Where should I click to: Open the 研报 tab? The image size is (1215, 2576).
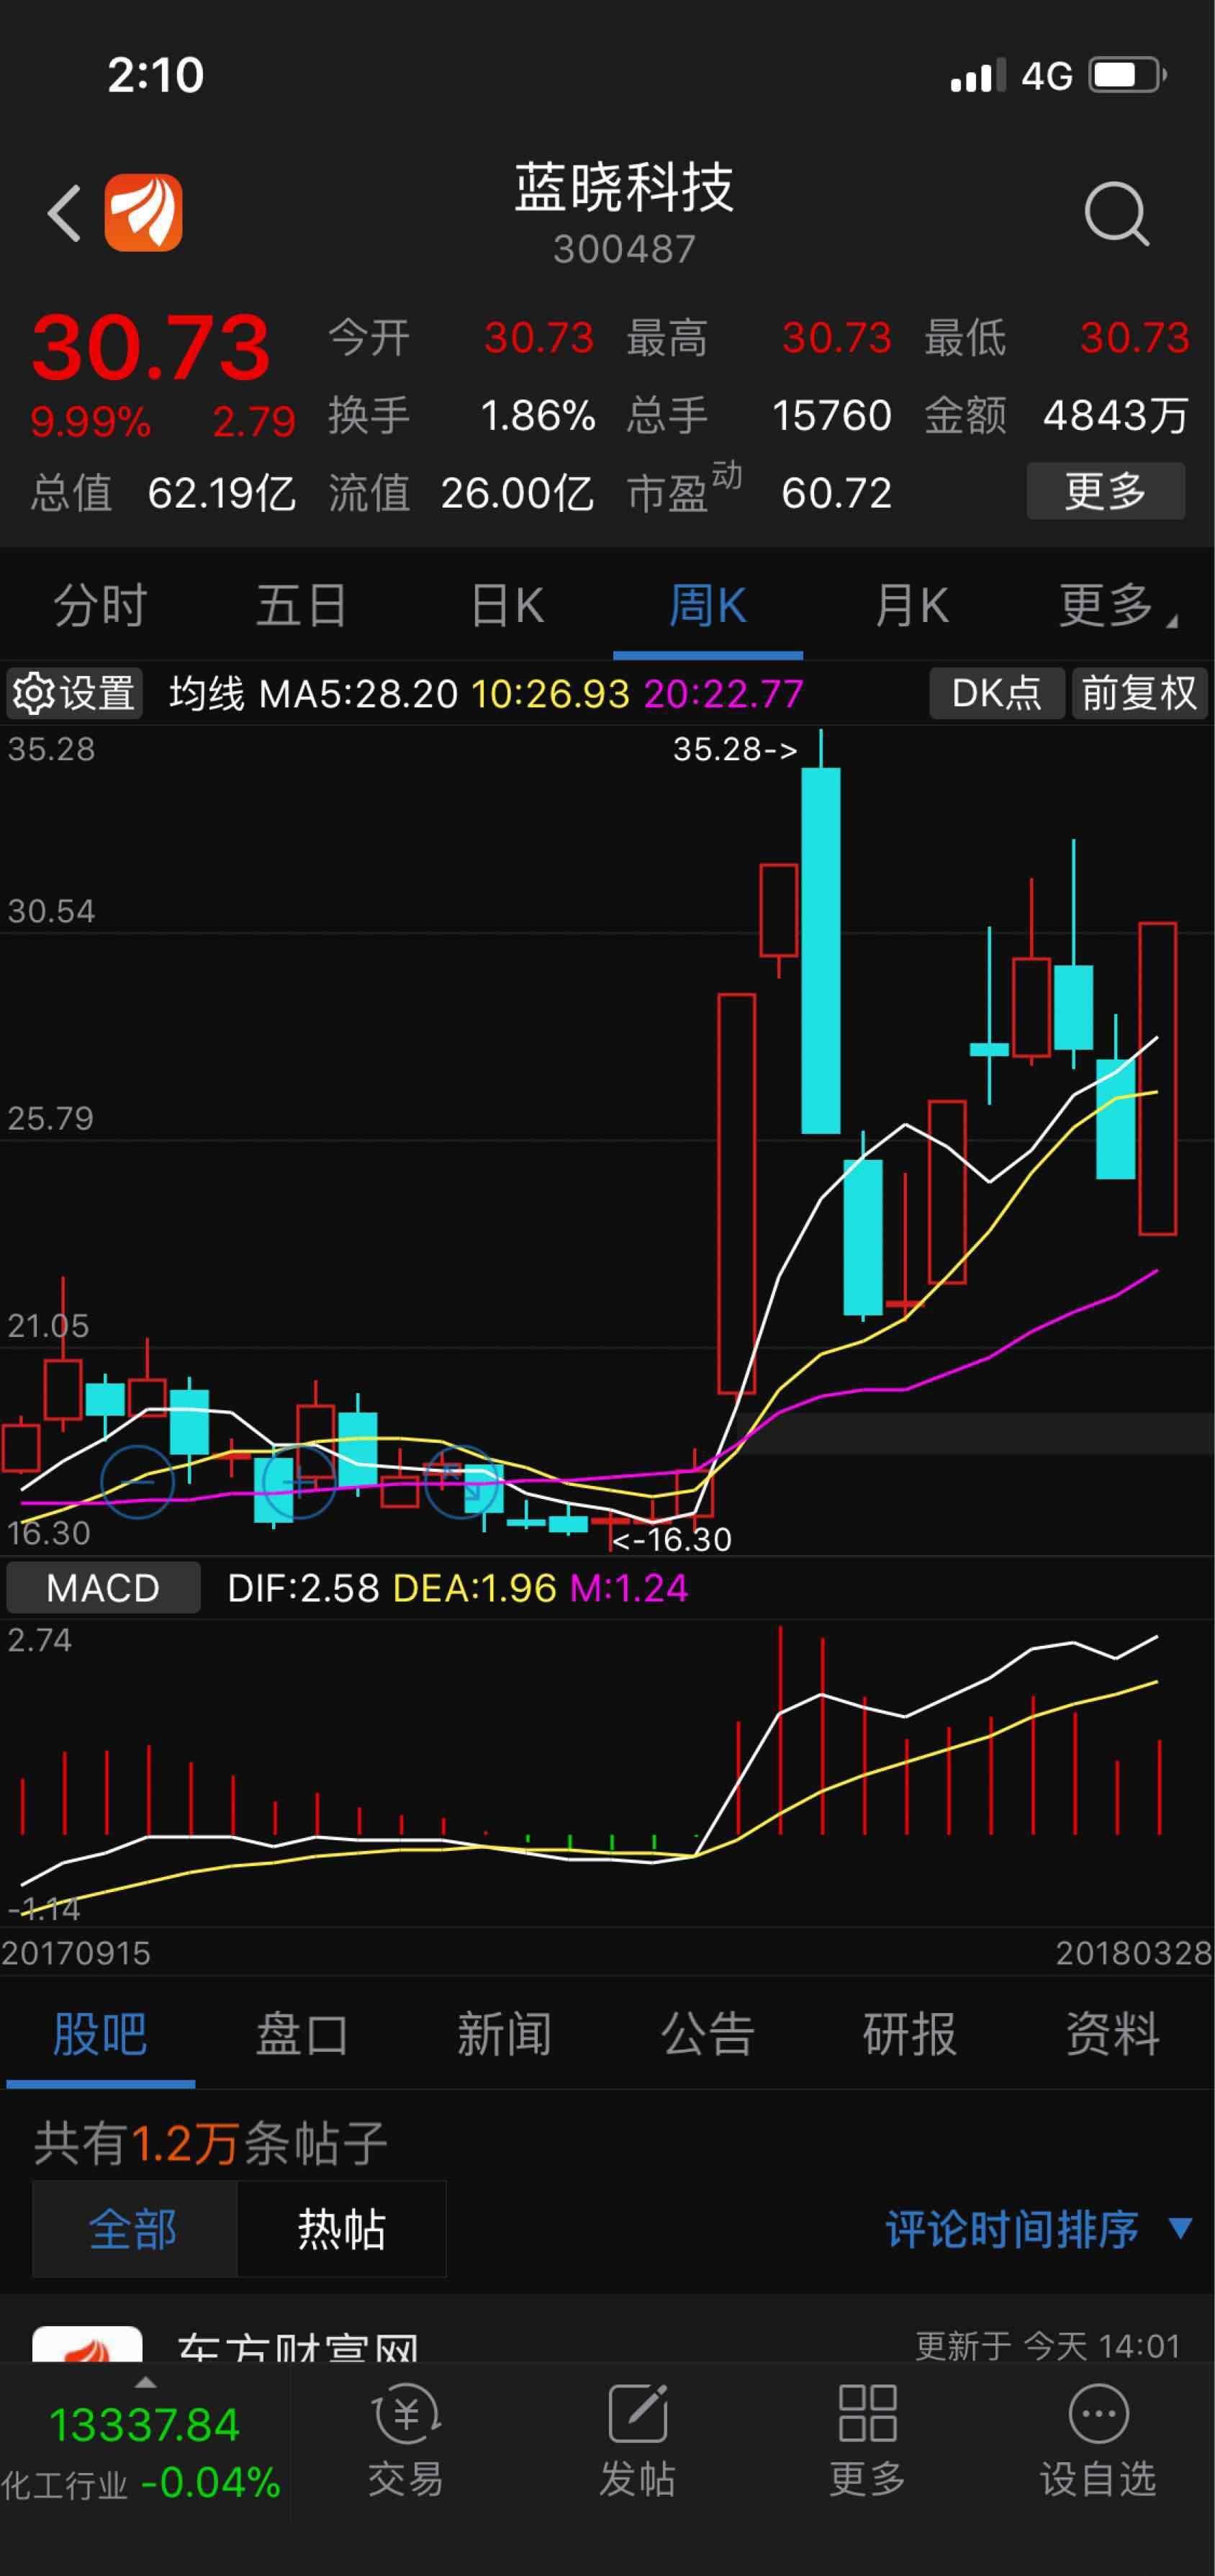[x=909, y=2035]
